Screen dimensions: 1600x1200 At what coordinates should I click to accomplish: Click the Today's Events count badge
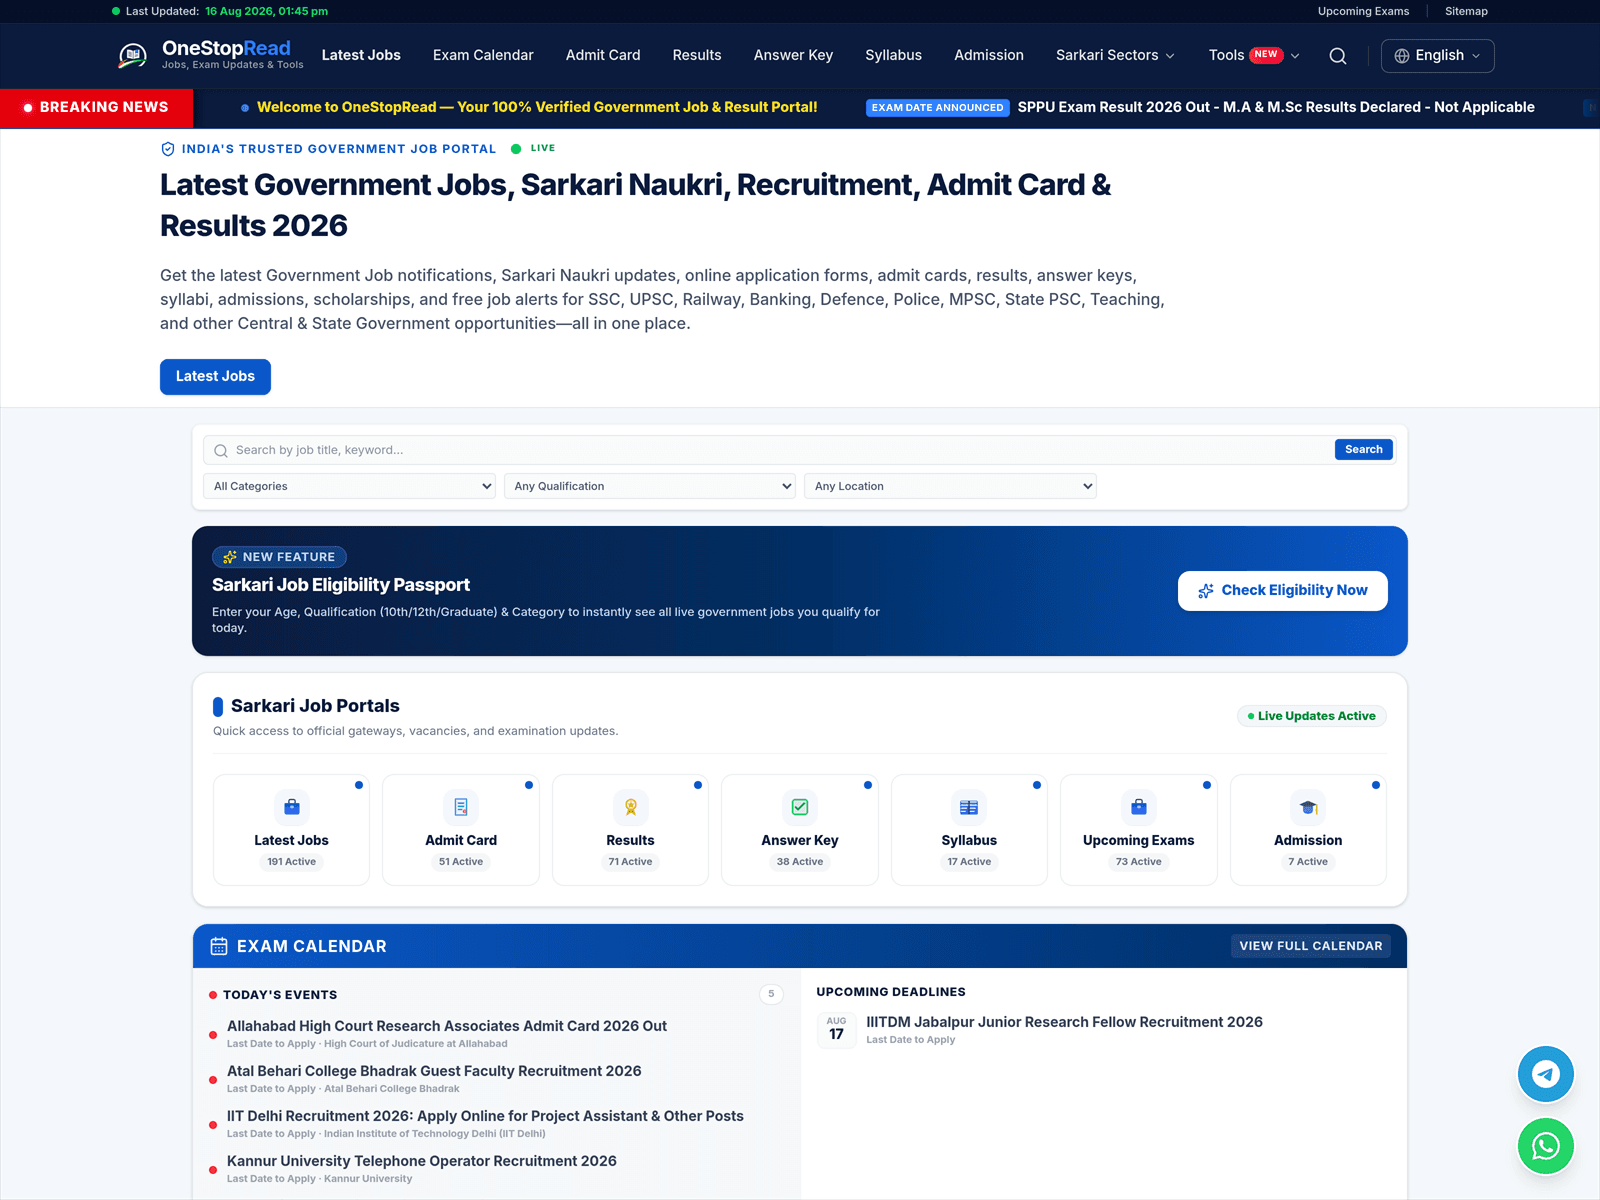pos(771,994)
